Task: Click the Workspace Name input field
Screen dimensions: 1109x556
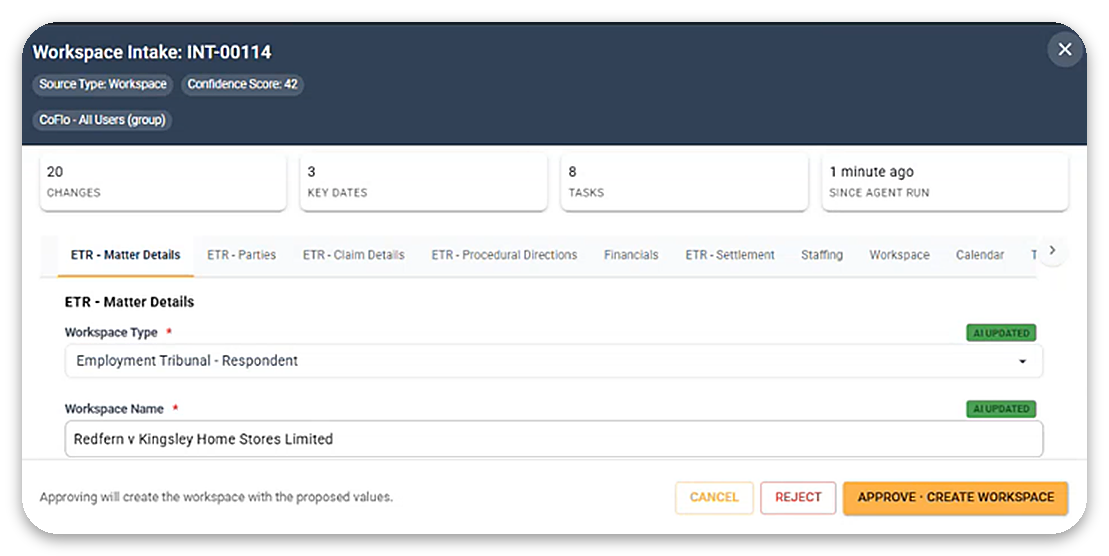Action: (554, 439)
